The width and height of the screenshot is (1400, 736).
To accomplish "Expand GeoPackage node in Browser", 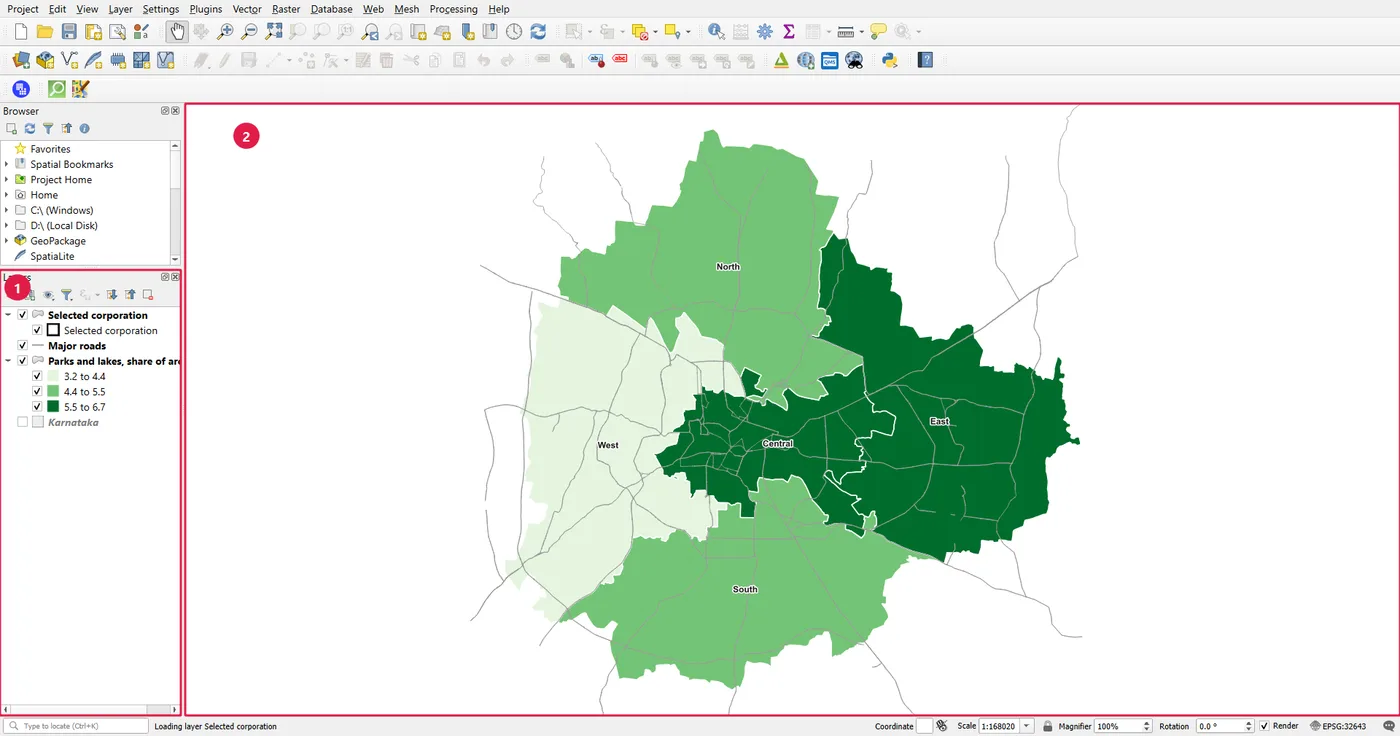I will click(7, 241).
